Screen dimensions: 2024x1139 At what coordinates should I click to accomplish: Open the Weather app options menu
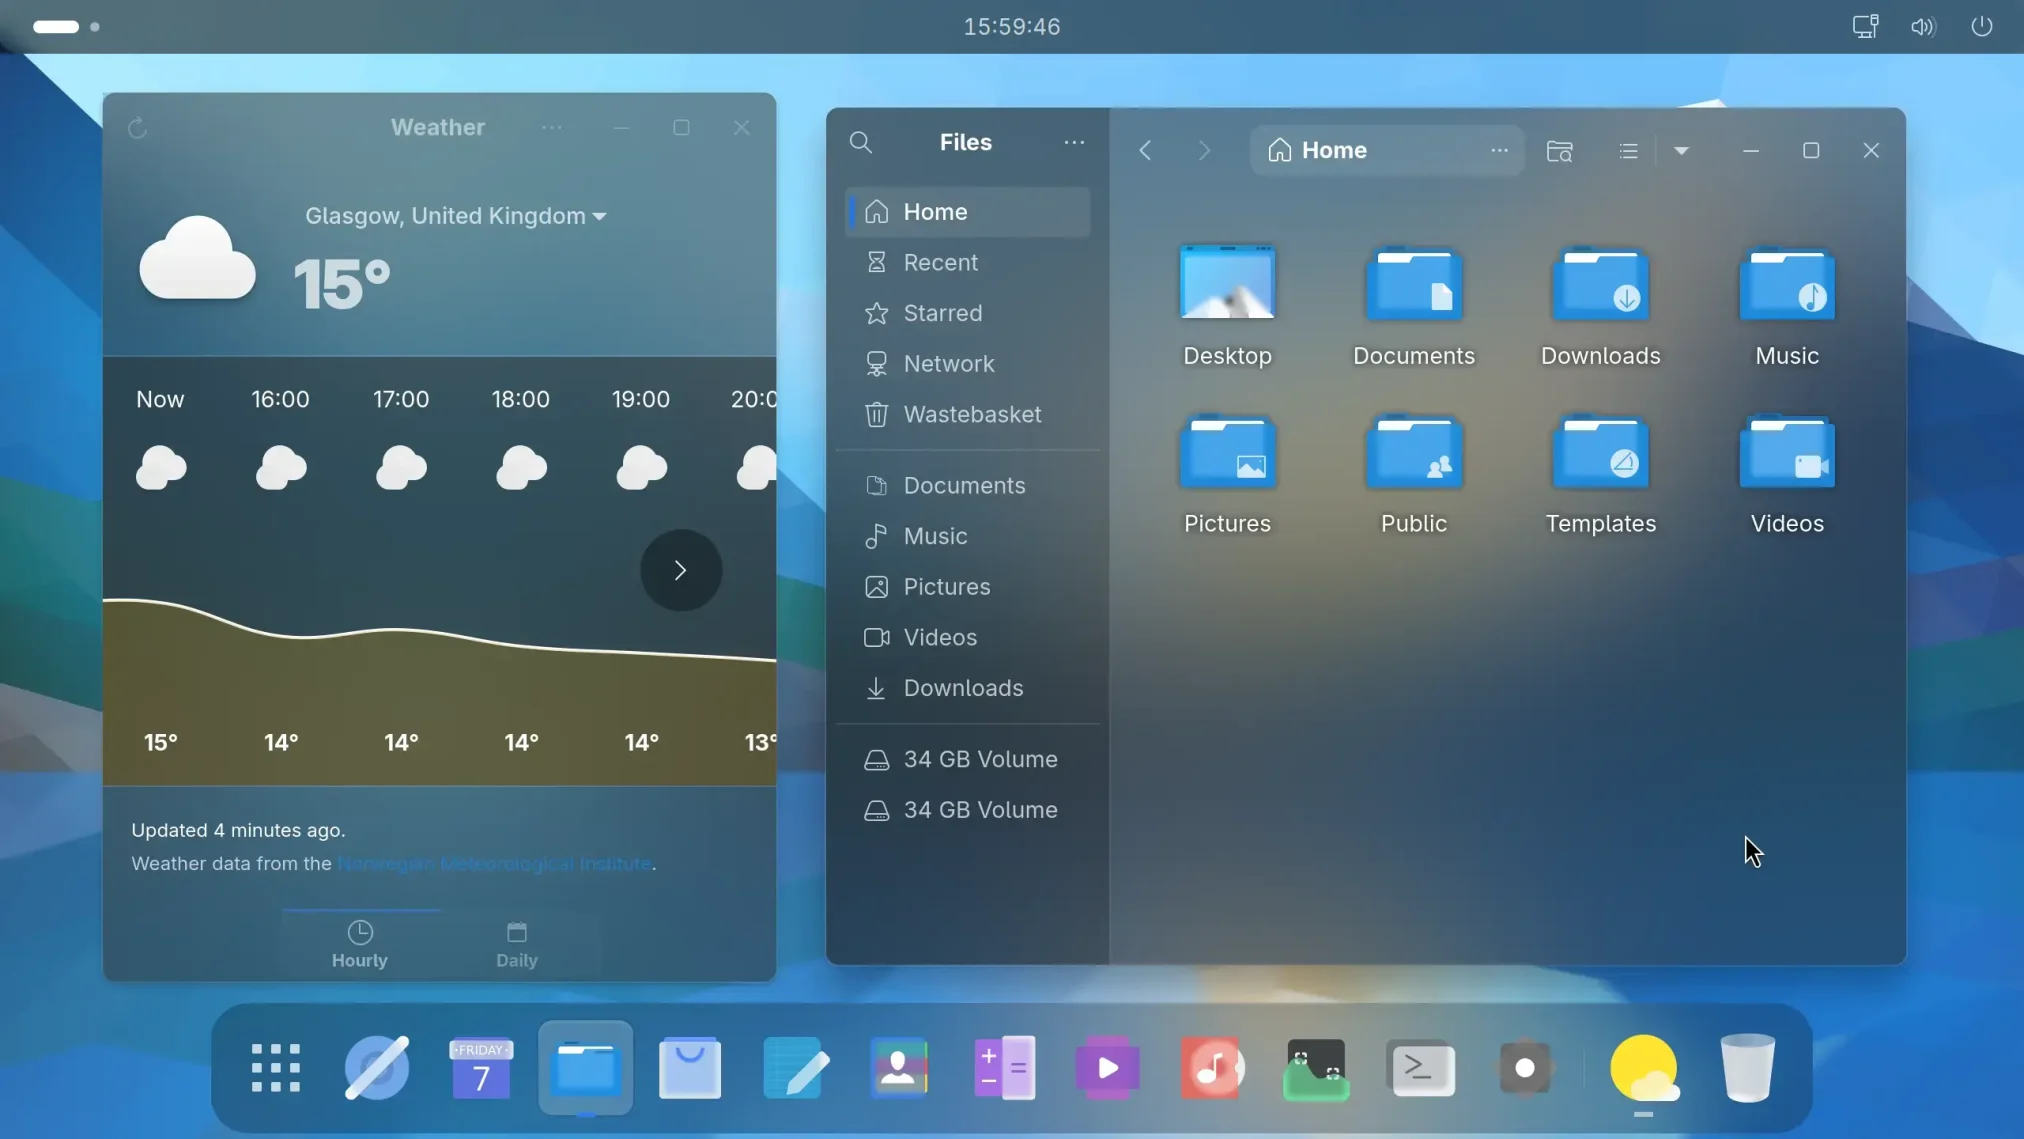553,127
